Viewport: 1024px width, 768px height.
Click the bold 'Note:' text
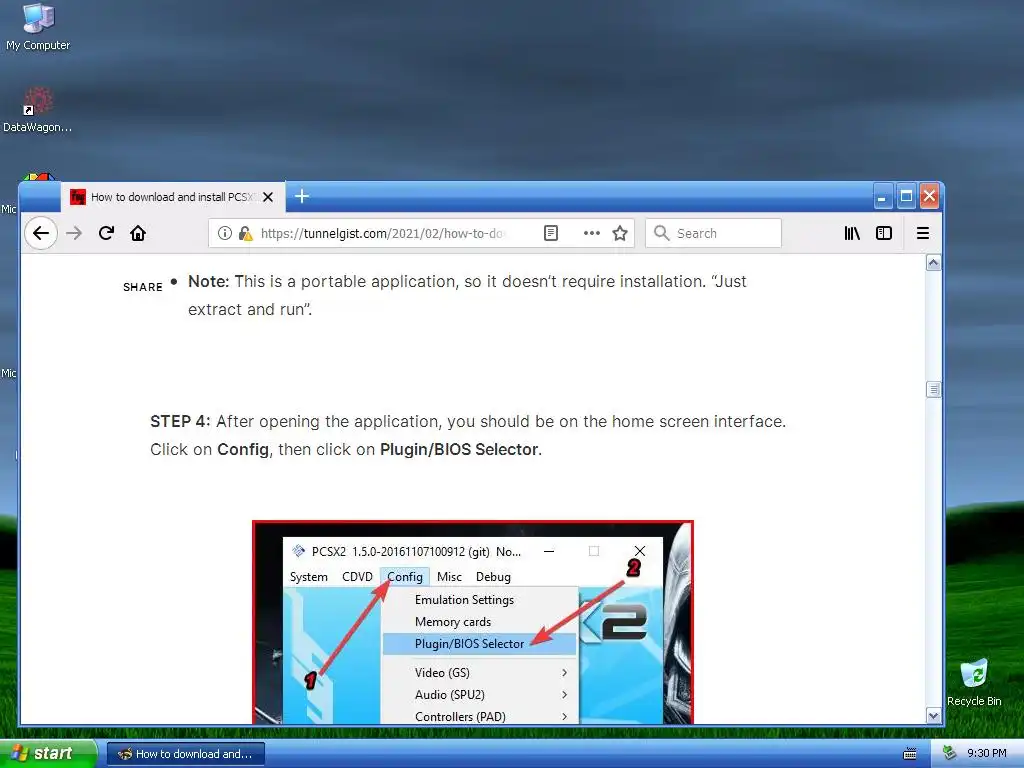tap(208, 281)
